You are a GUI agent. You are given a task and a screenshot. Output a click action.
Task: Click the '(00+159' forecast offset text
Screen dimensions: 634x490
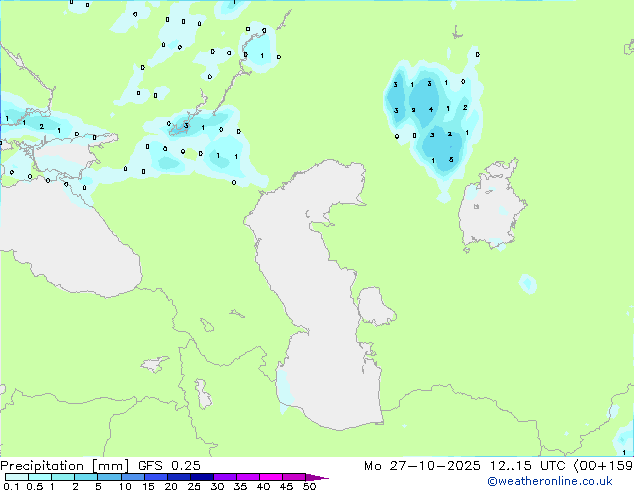[603, 466]
